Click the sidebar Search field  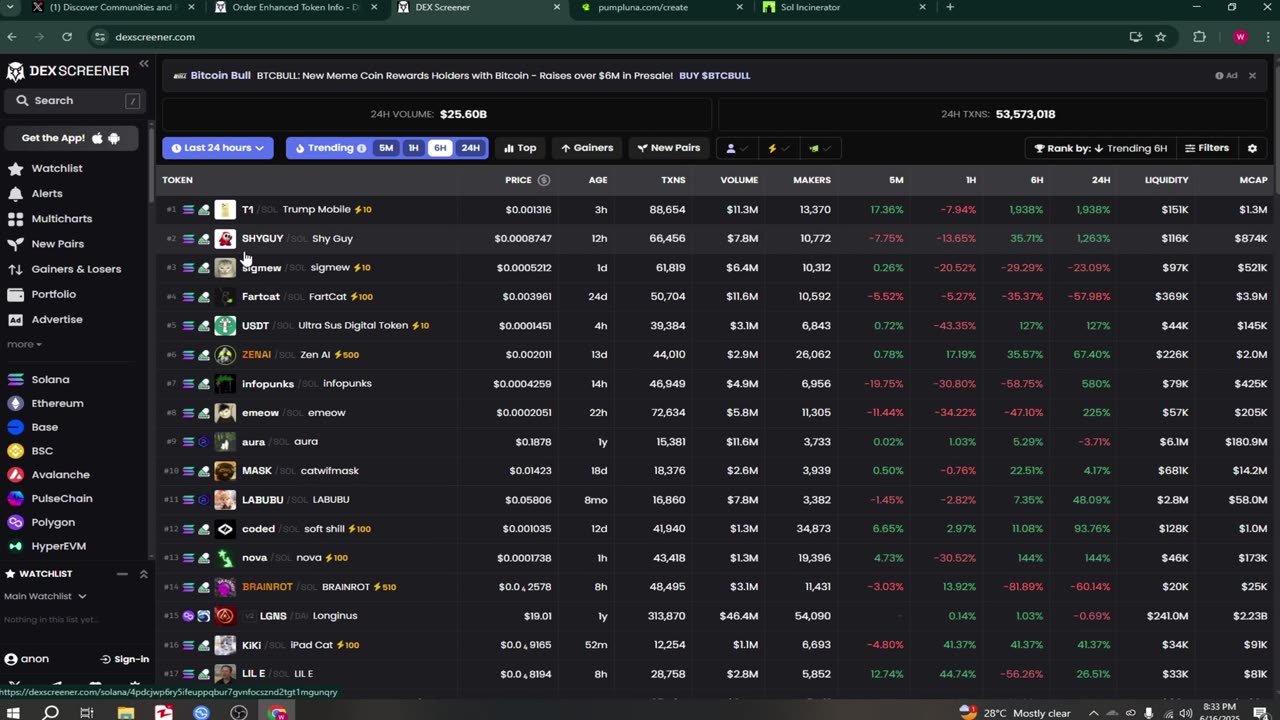76,101
